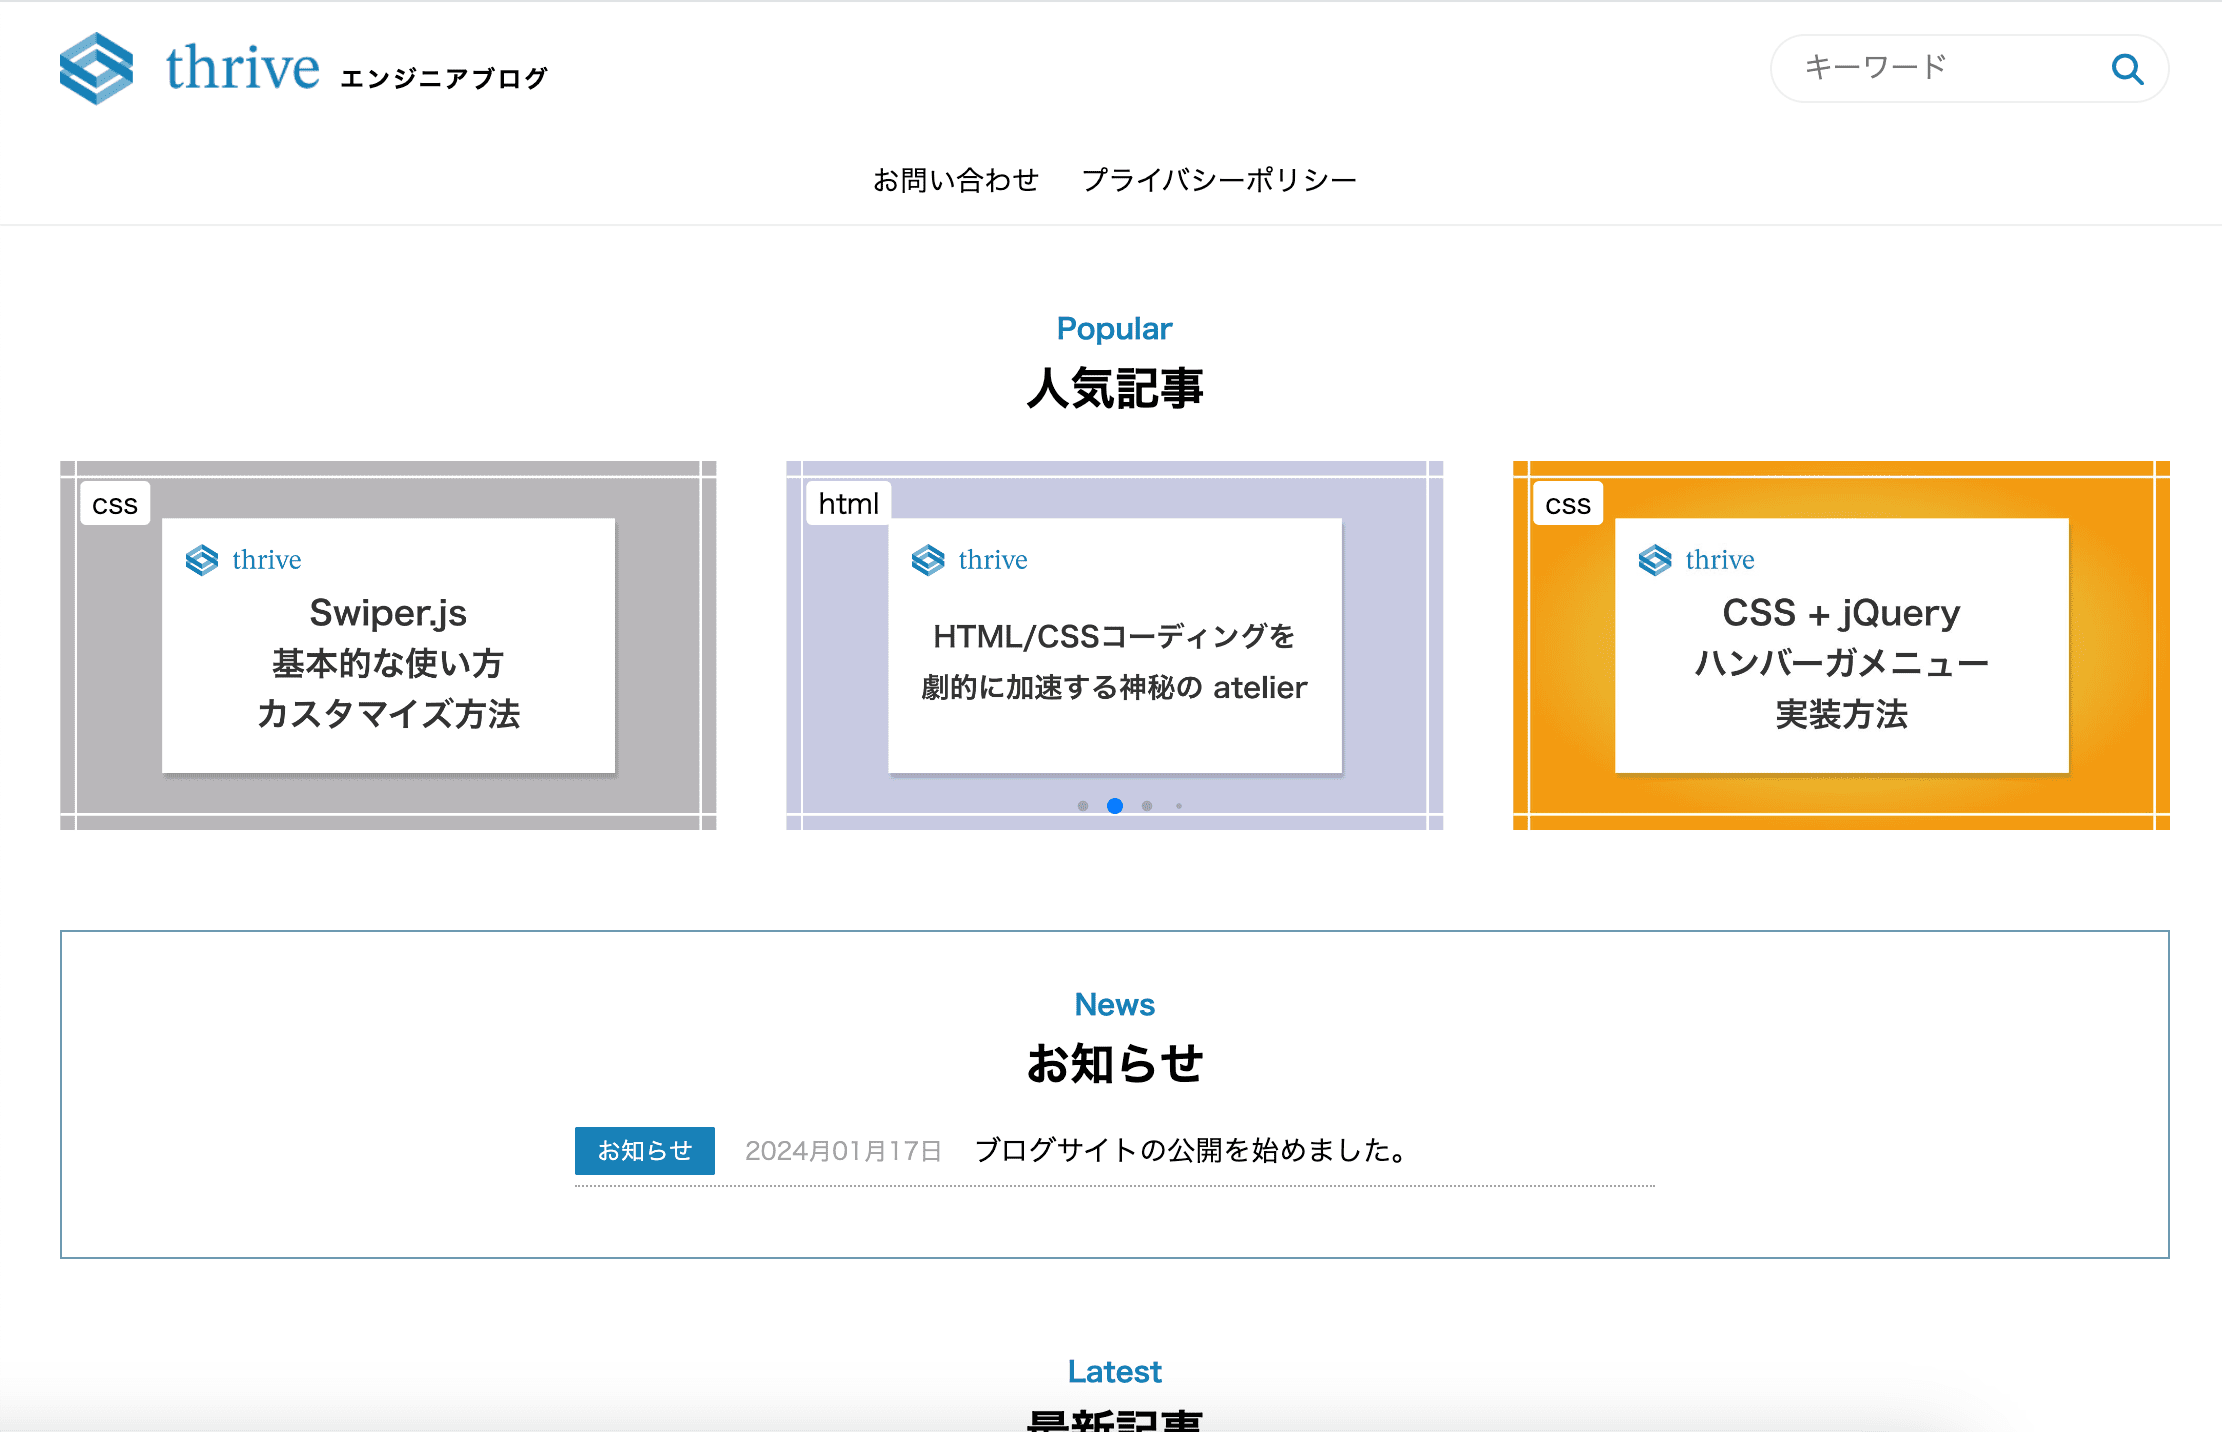Click the thrive icon on the CSS + jQuery card
Image resolution: width=2222 pixels, height=1432 pixels.
[x=1654, y=560]
